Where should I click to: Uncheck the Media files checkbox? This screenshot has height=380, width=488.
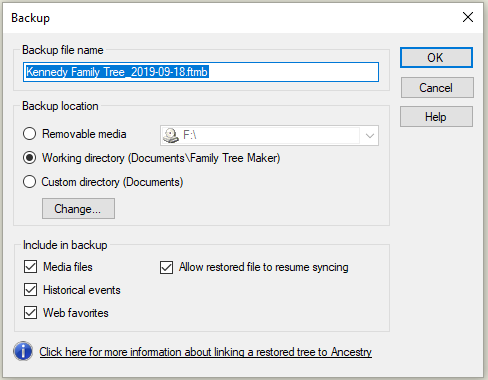tap(30, 267)
